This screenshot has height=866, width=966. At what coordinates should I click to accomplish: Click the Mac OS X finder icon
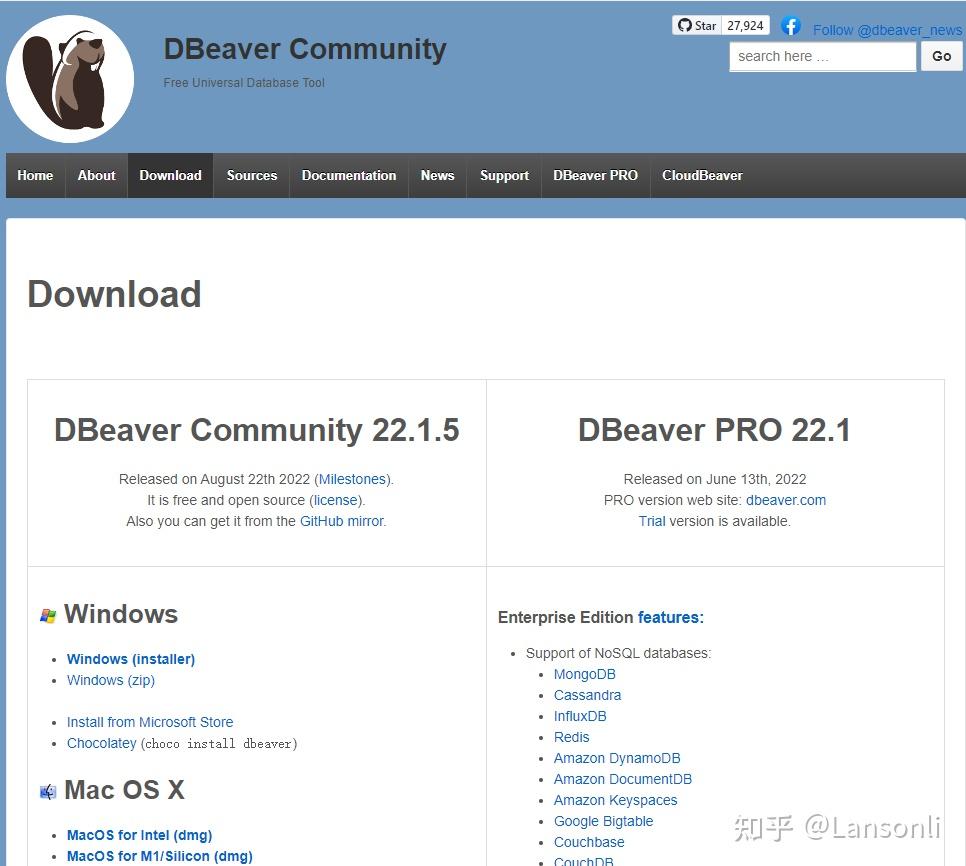[48, 791]
